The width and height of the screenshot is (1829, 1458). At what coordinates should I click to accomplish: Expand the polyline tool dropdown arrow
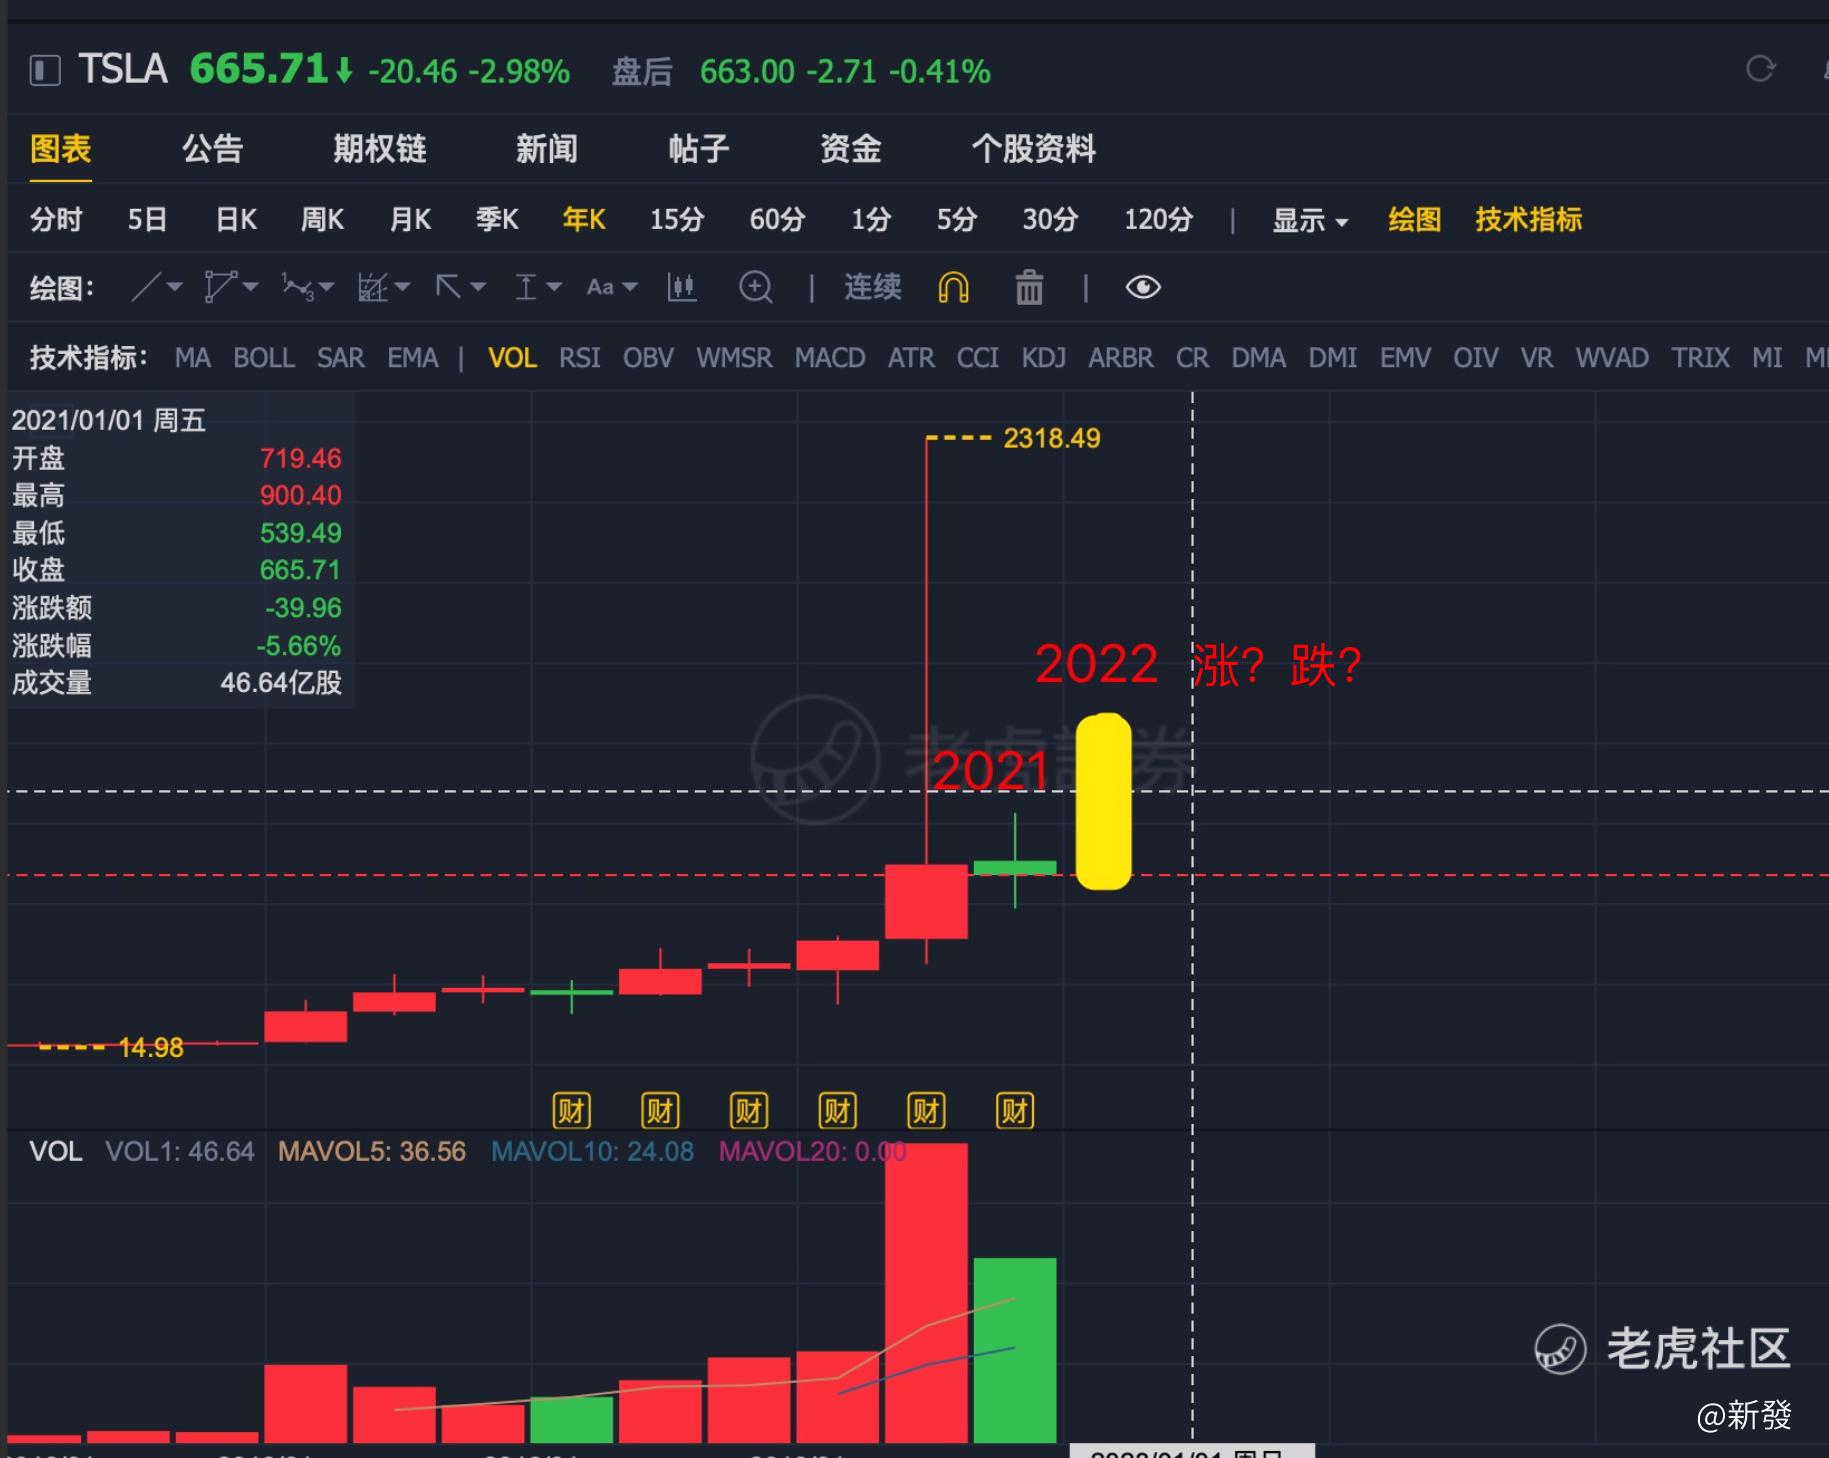(x=250, y=288)
